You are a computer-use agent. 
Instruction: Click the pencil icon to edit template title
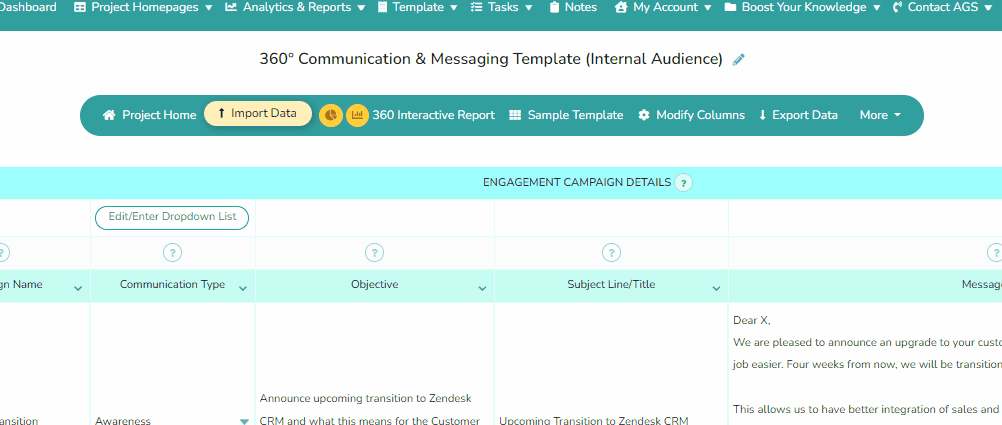point(739,60)
